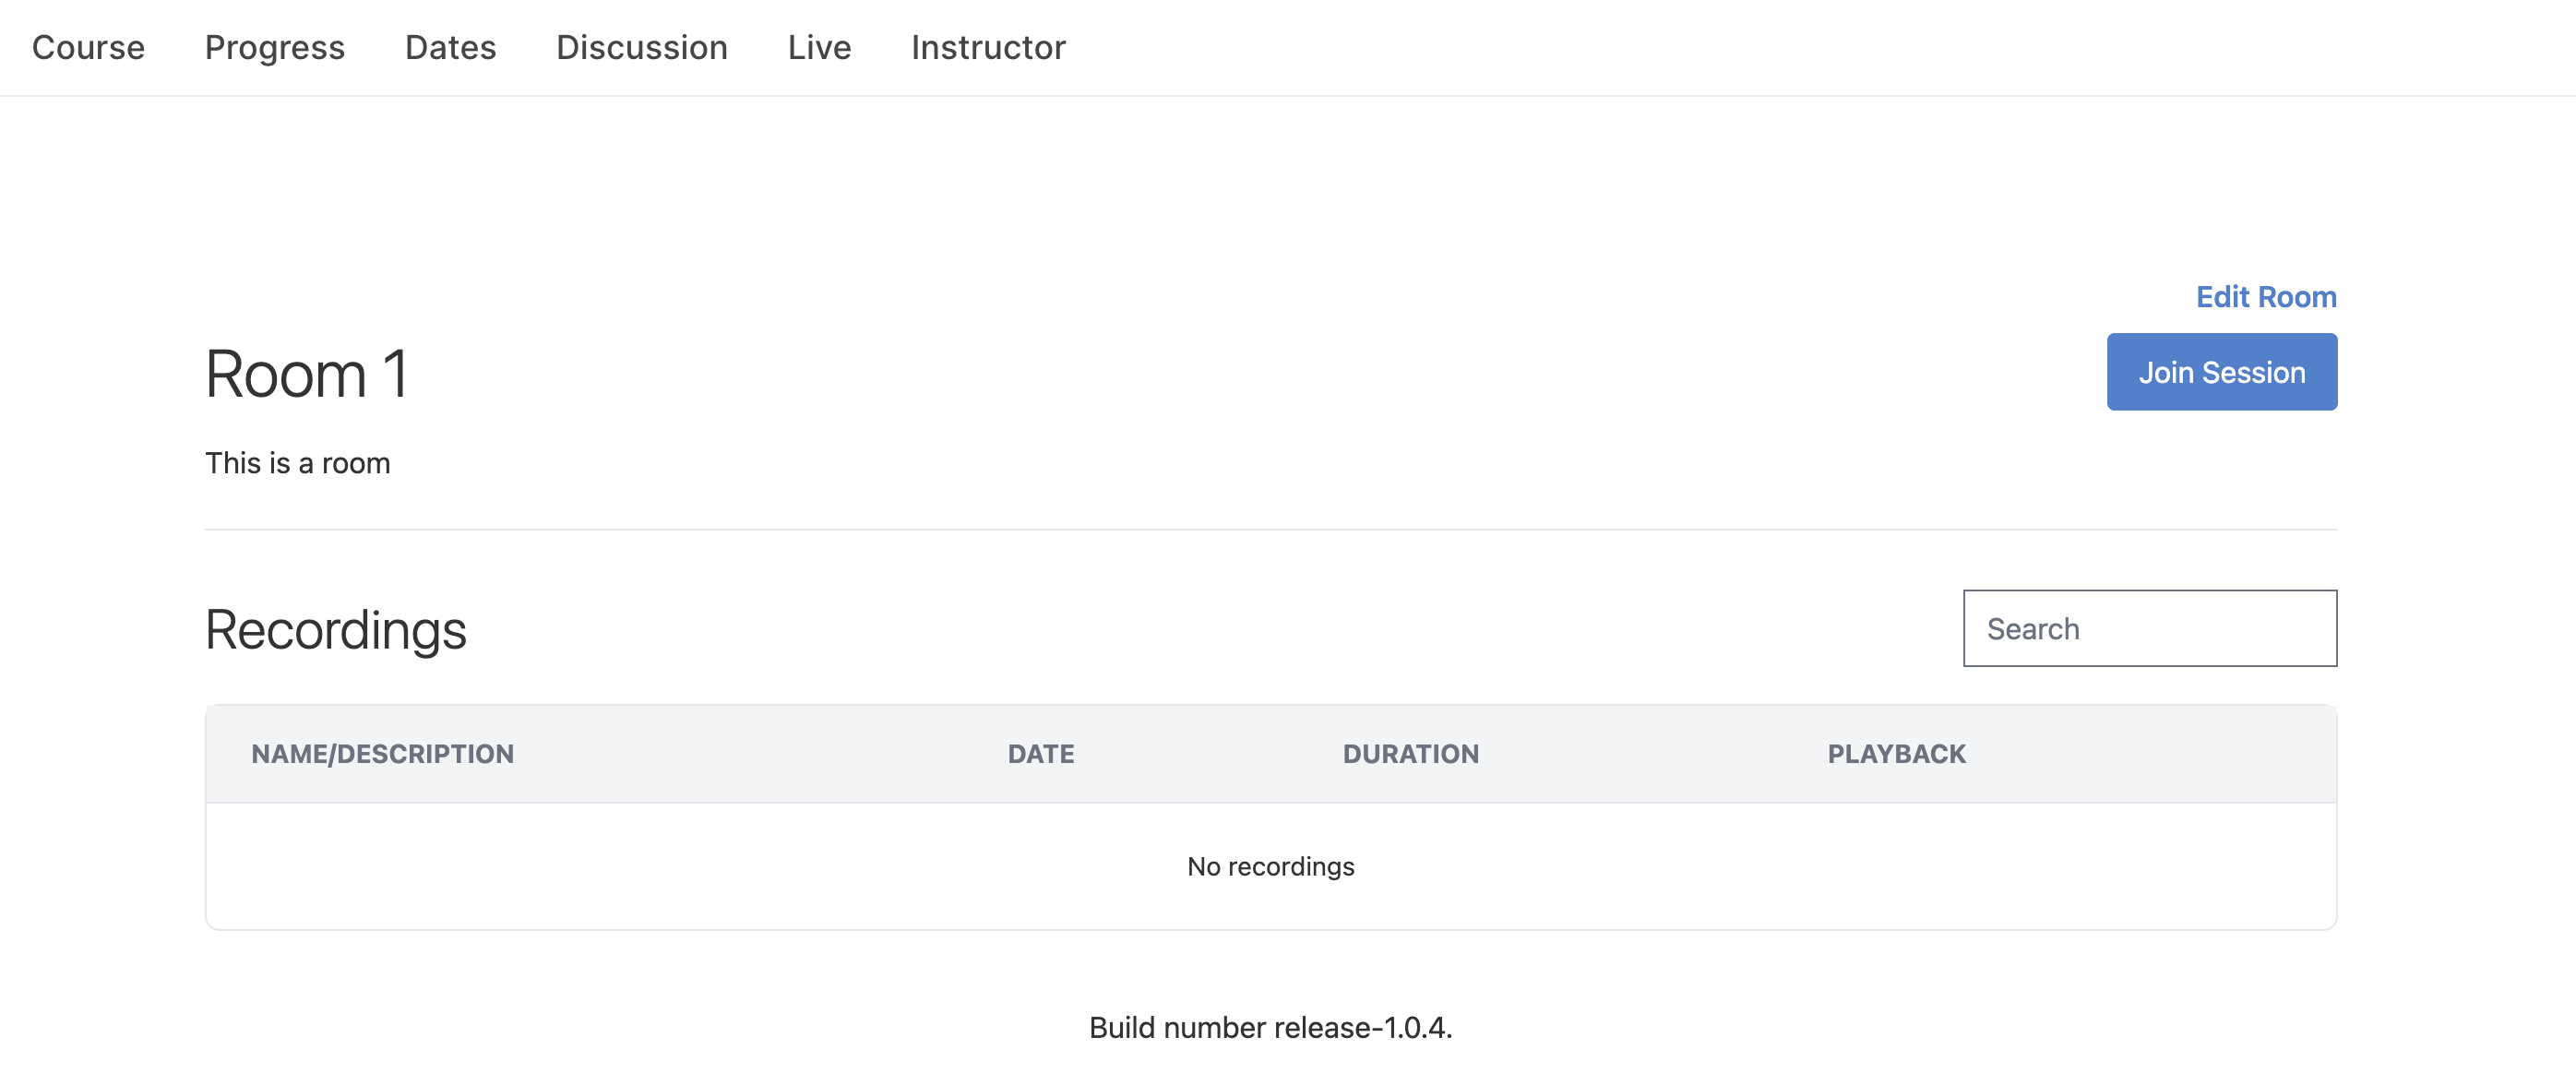Open the Discussion tab
This screenshot has width=2576, height=1085.
[641, 47]
